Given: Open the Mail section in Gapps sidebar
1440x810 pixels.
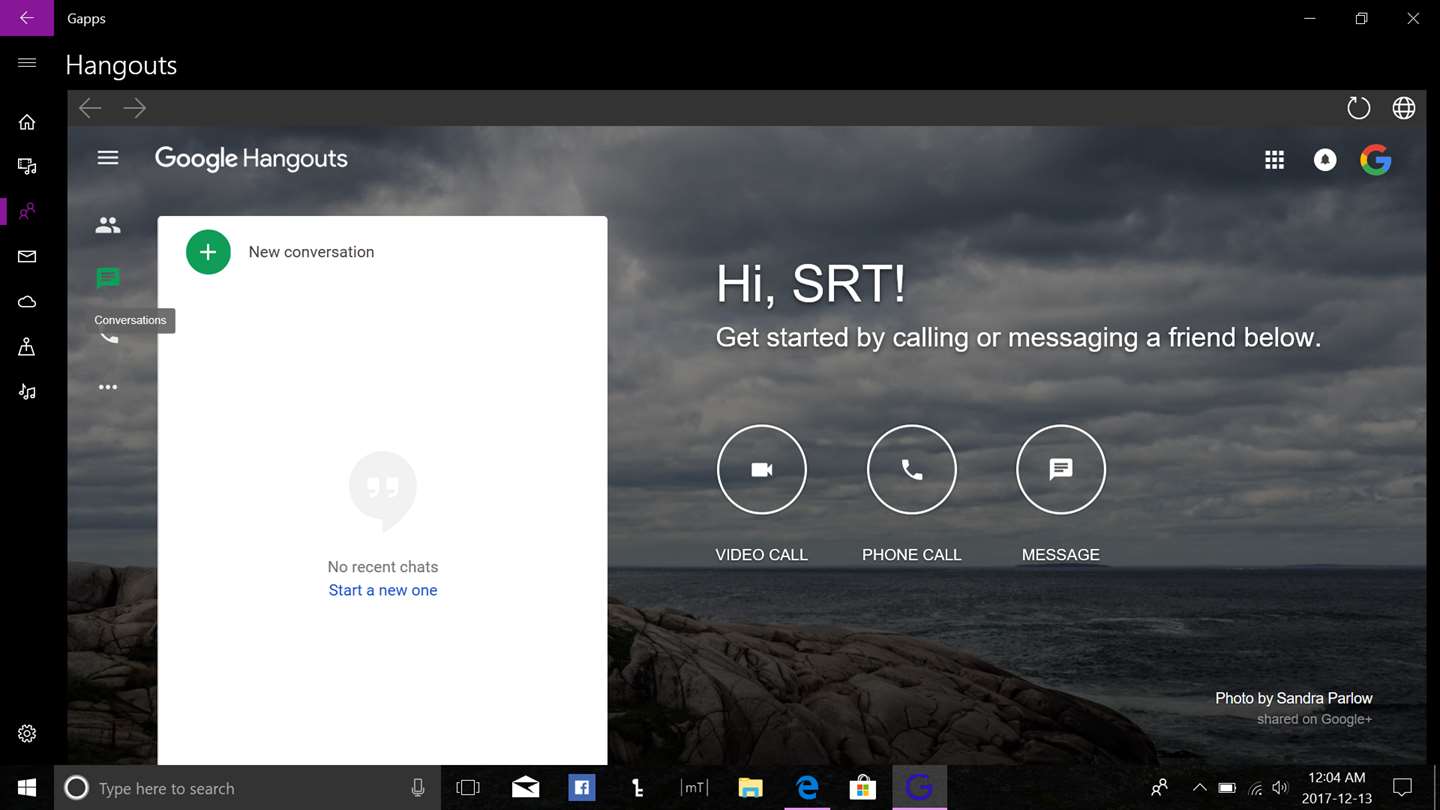Looking at the screenshot, I should click(x=27, y=257).
